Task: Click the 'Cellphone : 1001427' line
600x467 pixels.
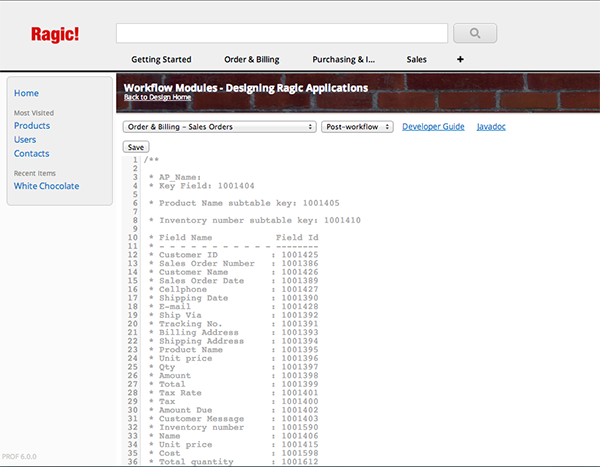Action: (233, 289)
